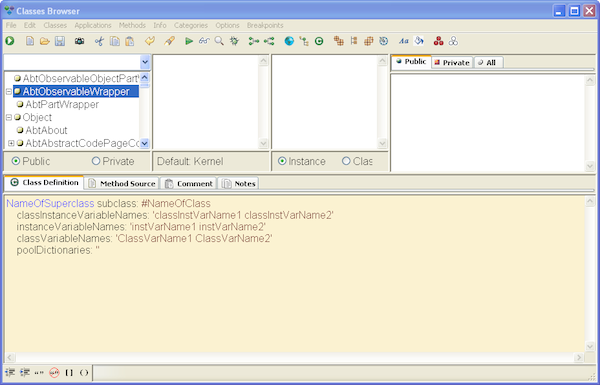Open the Info menu
The height and width of the screenshot is (385, 600).
(160, 25)
